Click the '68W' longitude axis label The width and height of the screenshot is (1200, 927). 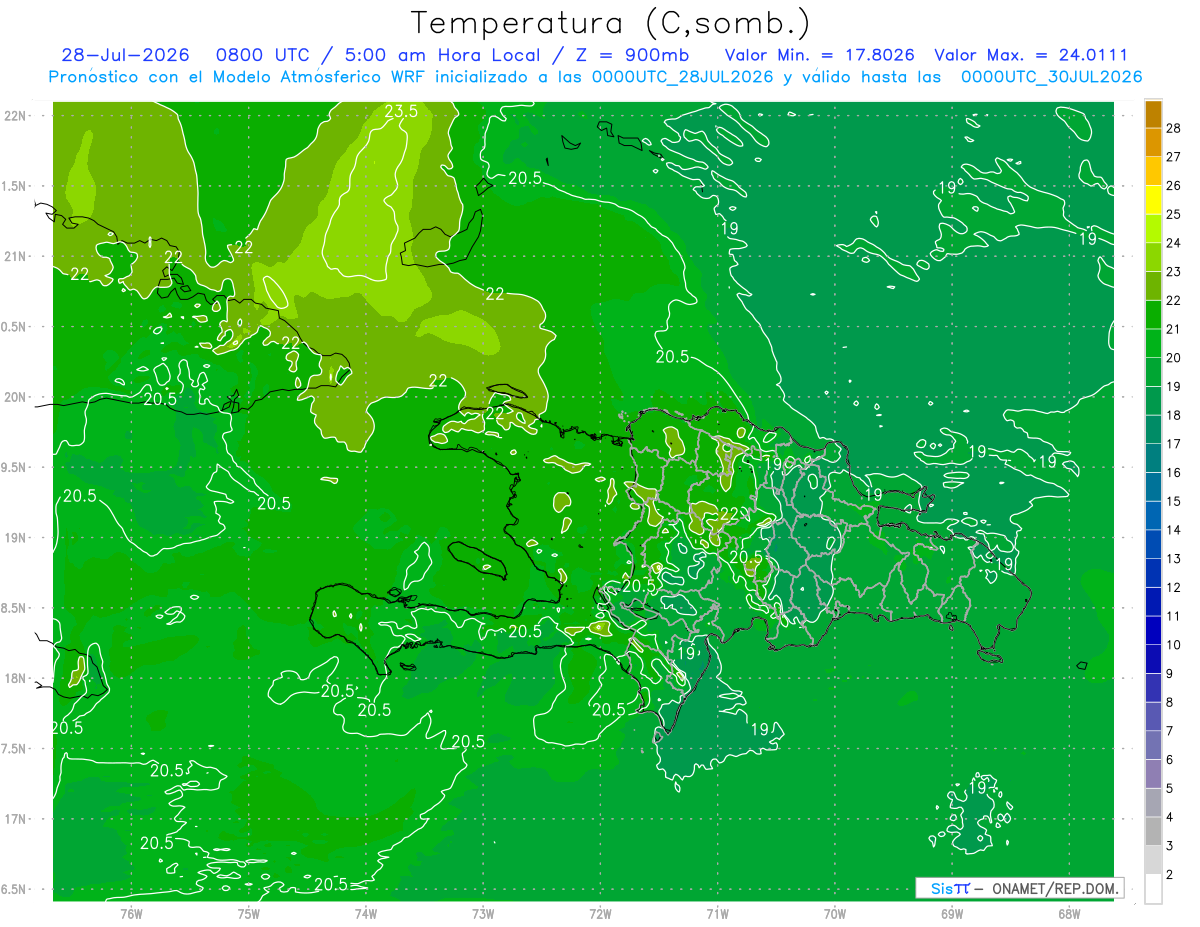pyautogui.click(x=1068, y=913)
